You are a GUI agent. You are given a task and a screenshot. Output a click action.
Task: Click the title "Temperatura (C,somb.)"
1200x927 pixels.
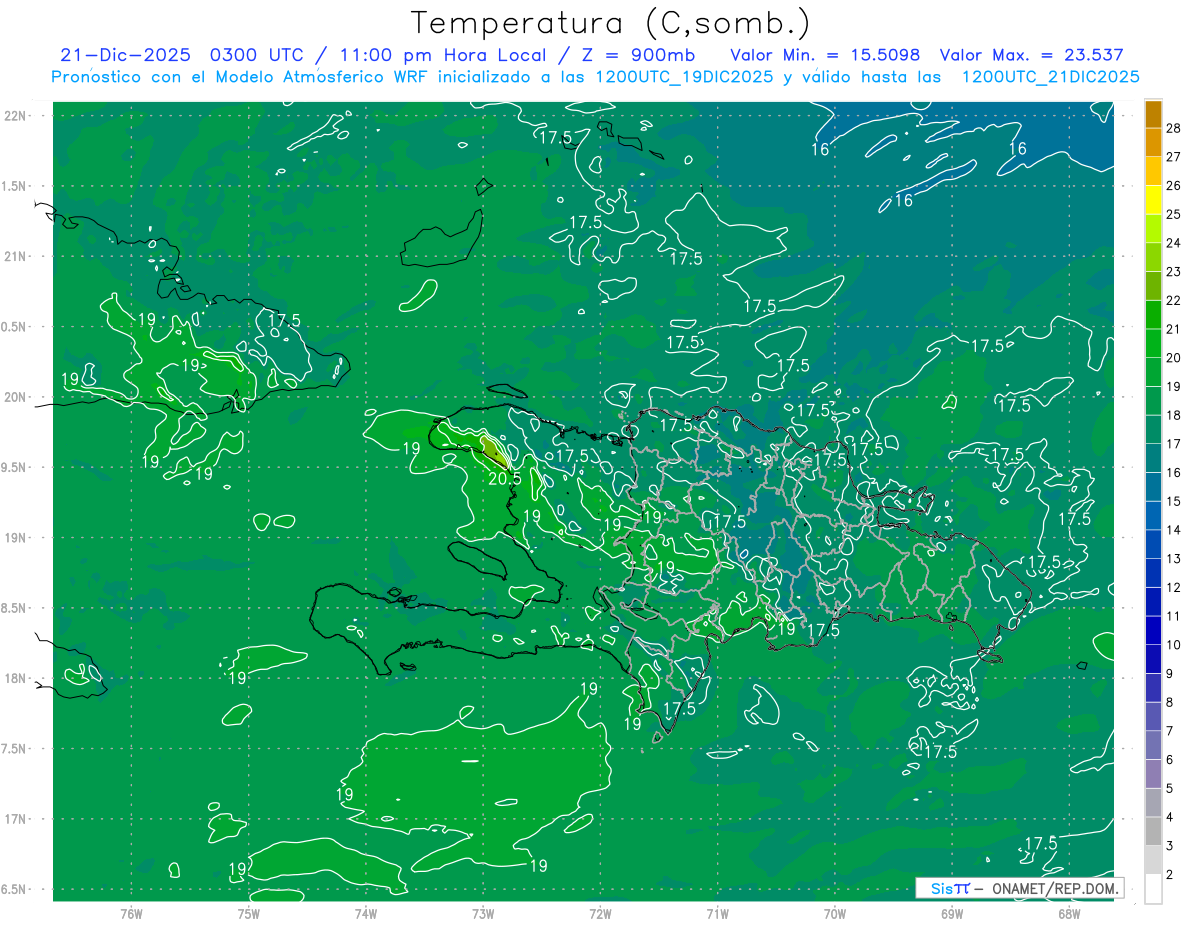(x=611, y=23)
